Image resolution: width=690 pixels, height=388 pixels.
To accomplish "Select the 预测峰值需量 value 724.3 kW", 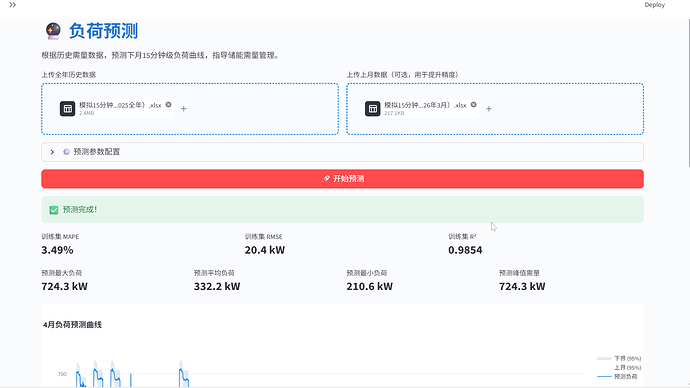I will point(522,286).
